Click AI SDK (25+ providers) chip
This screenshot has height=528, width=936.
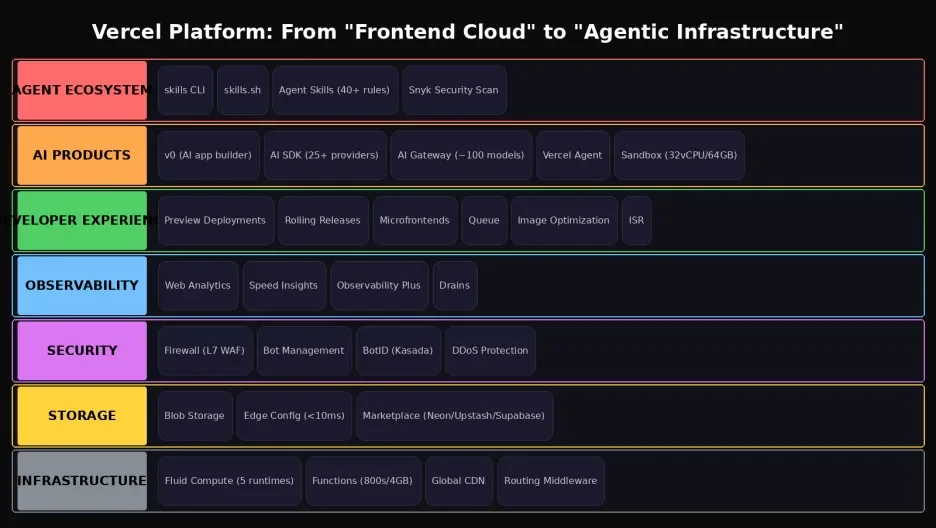(x=325, y=155)
